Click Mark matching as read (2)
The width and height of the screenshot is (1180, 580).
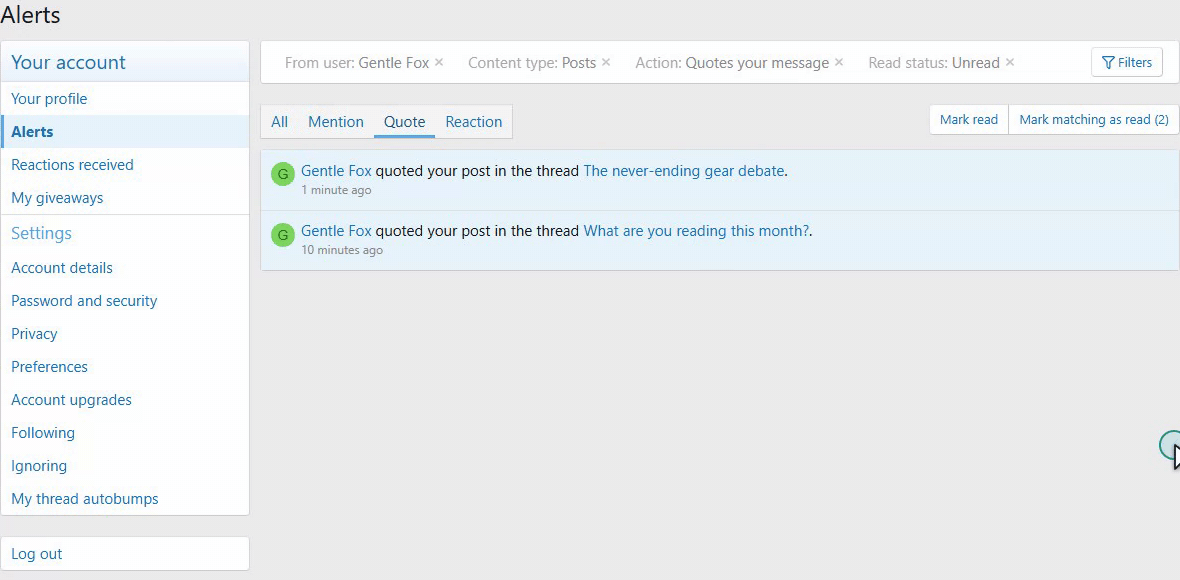pyautogui.click(x=1093, y=120)
